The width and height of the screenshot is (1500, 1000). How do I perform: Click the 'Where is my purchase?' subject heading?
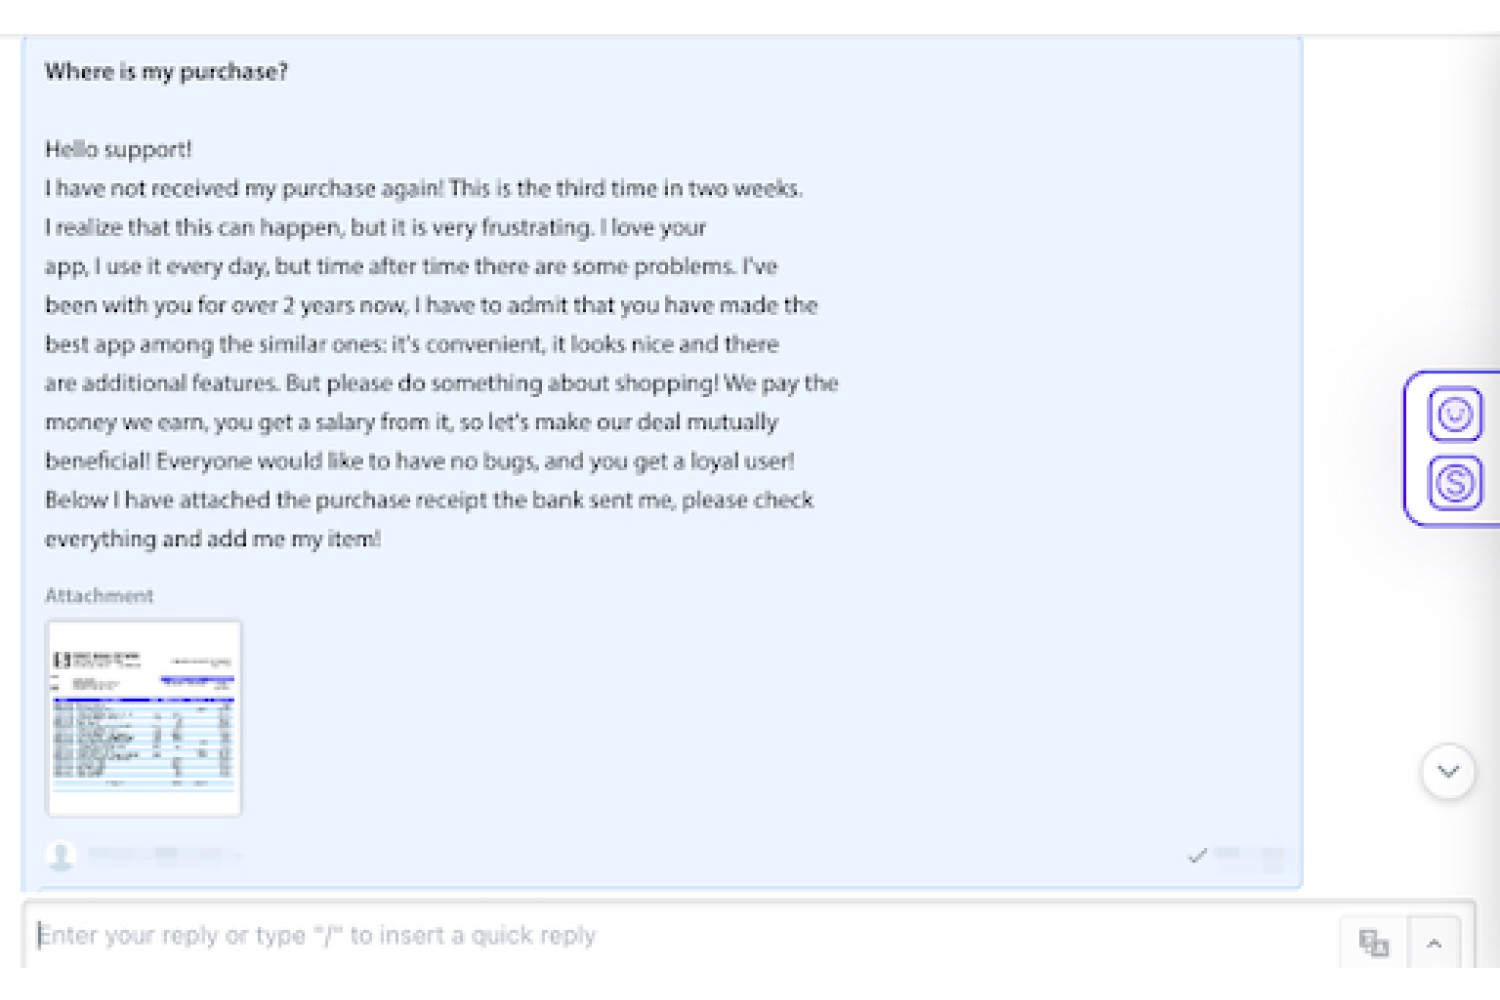point(166,71)
